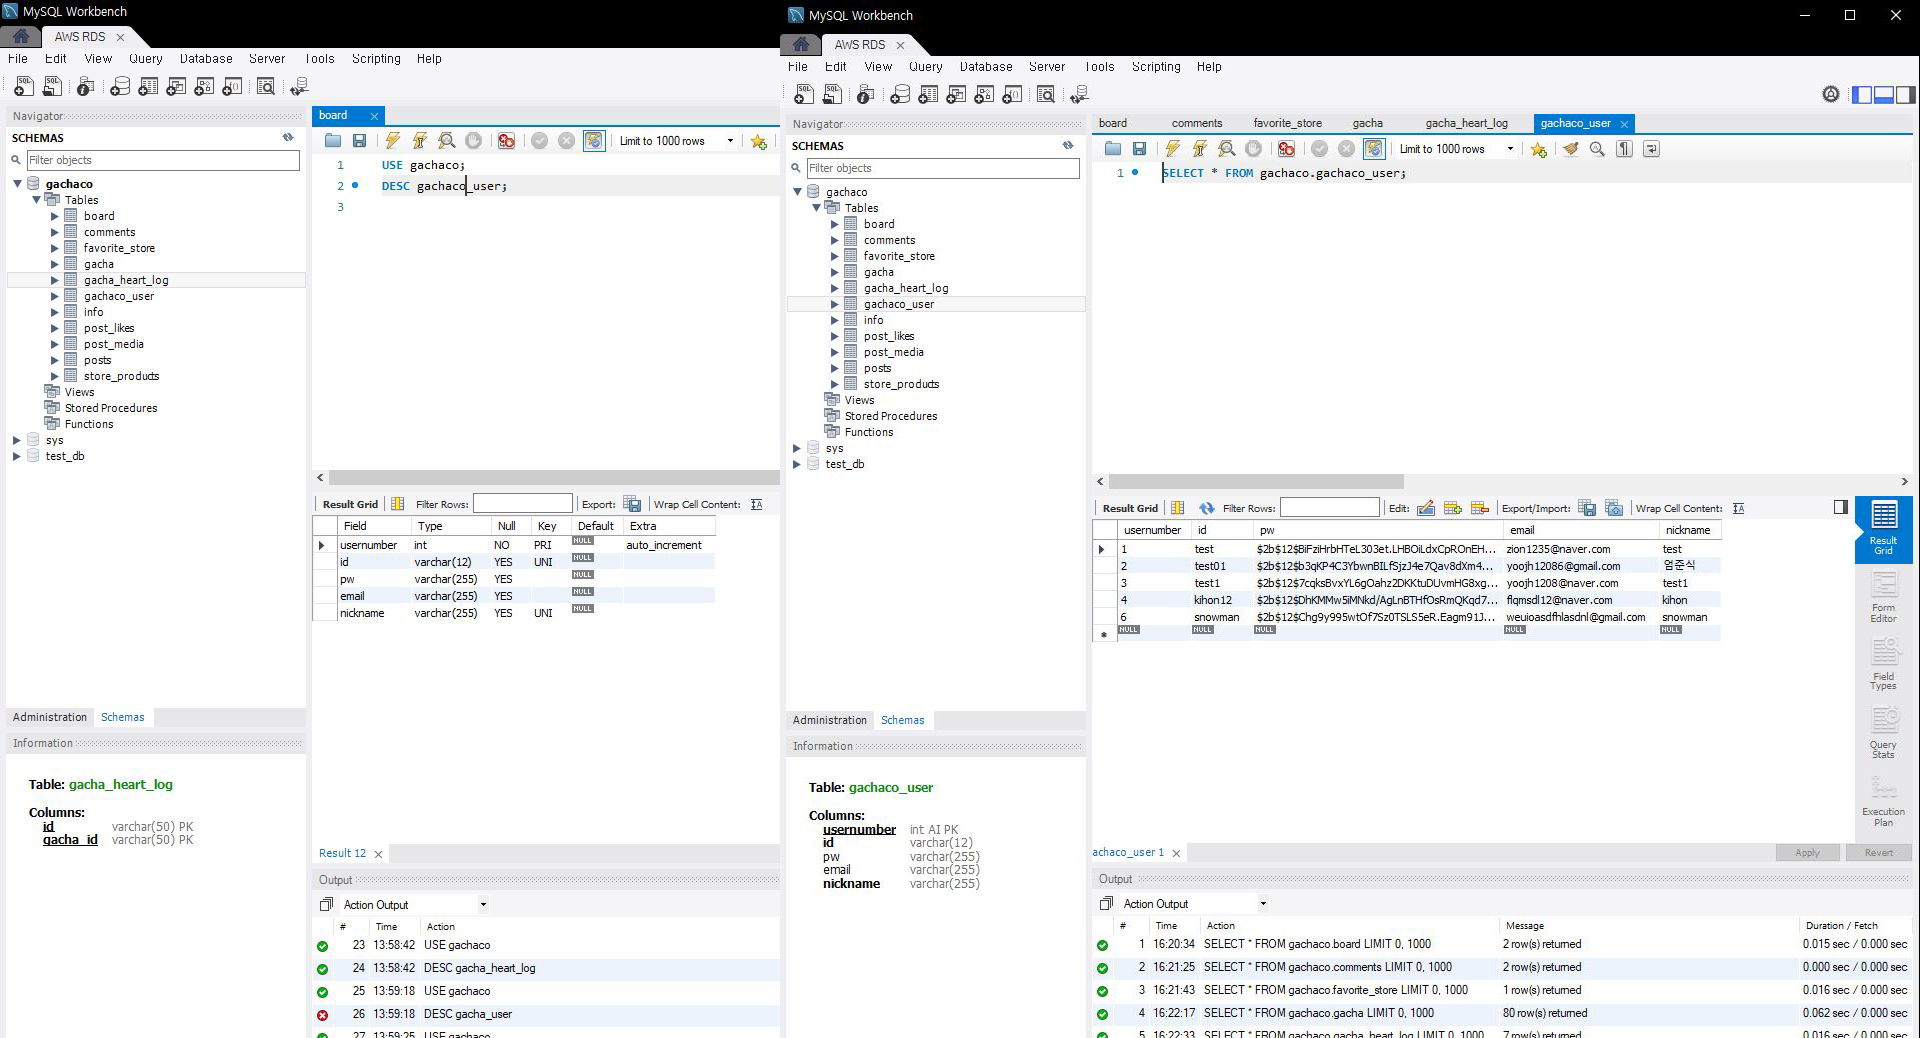Switch to gacha_heart_log query tab
The width and height of the screenshot is (1920, 1038).
point(1466,123)
